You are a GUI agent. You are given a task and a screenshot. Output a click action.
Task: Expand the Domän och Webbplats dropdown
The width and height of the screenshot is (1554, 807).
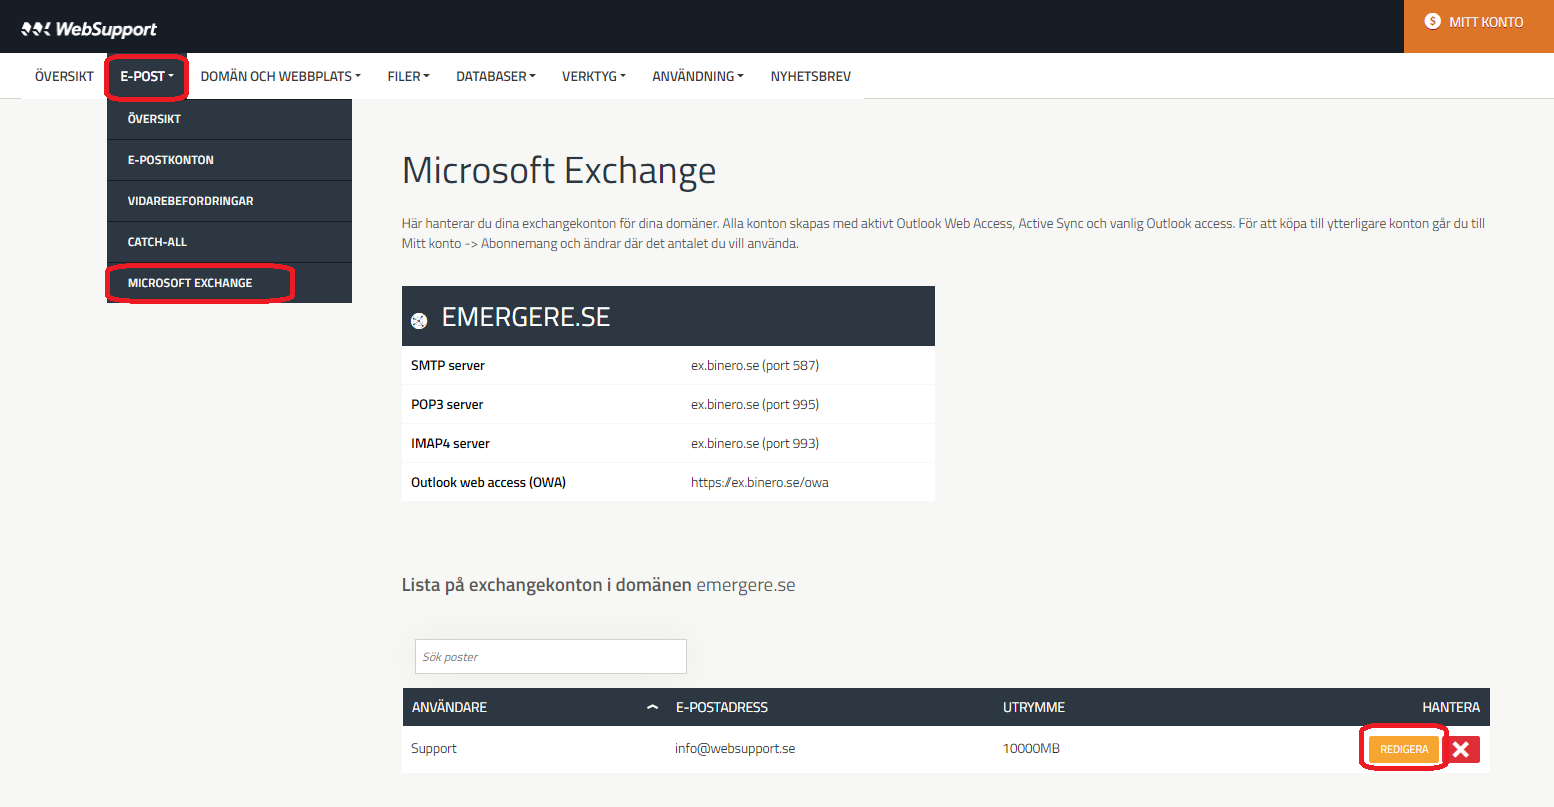pyautogui.click(x=280, y=76)
